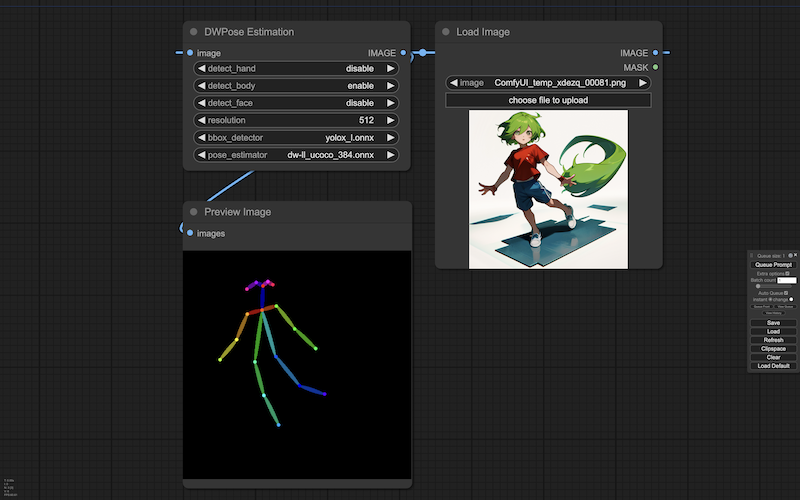The image size is (800, 500).
Task: Decrease the resolution value with left arrow
Action: coord(201,120)
